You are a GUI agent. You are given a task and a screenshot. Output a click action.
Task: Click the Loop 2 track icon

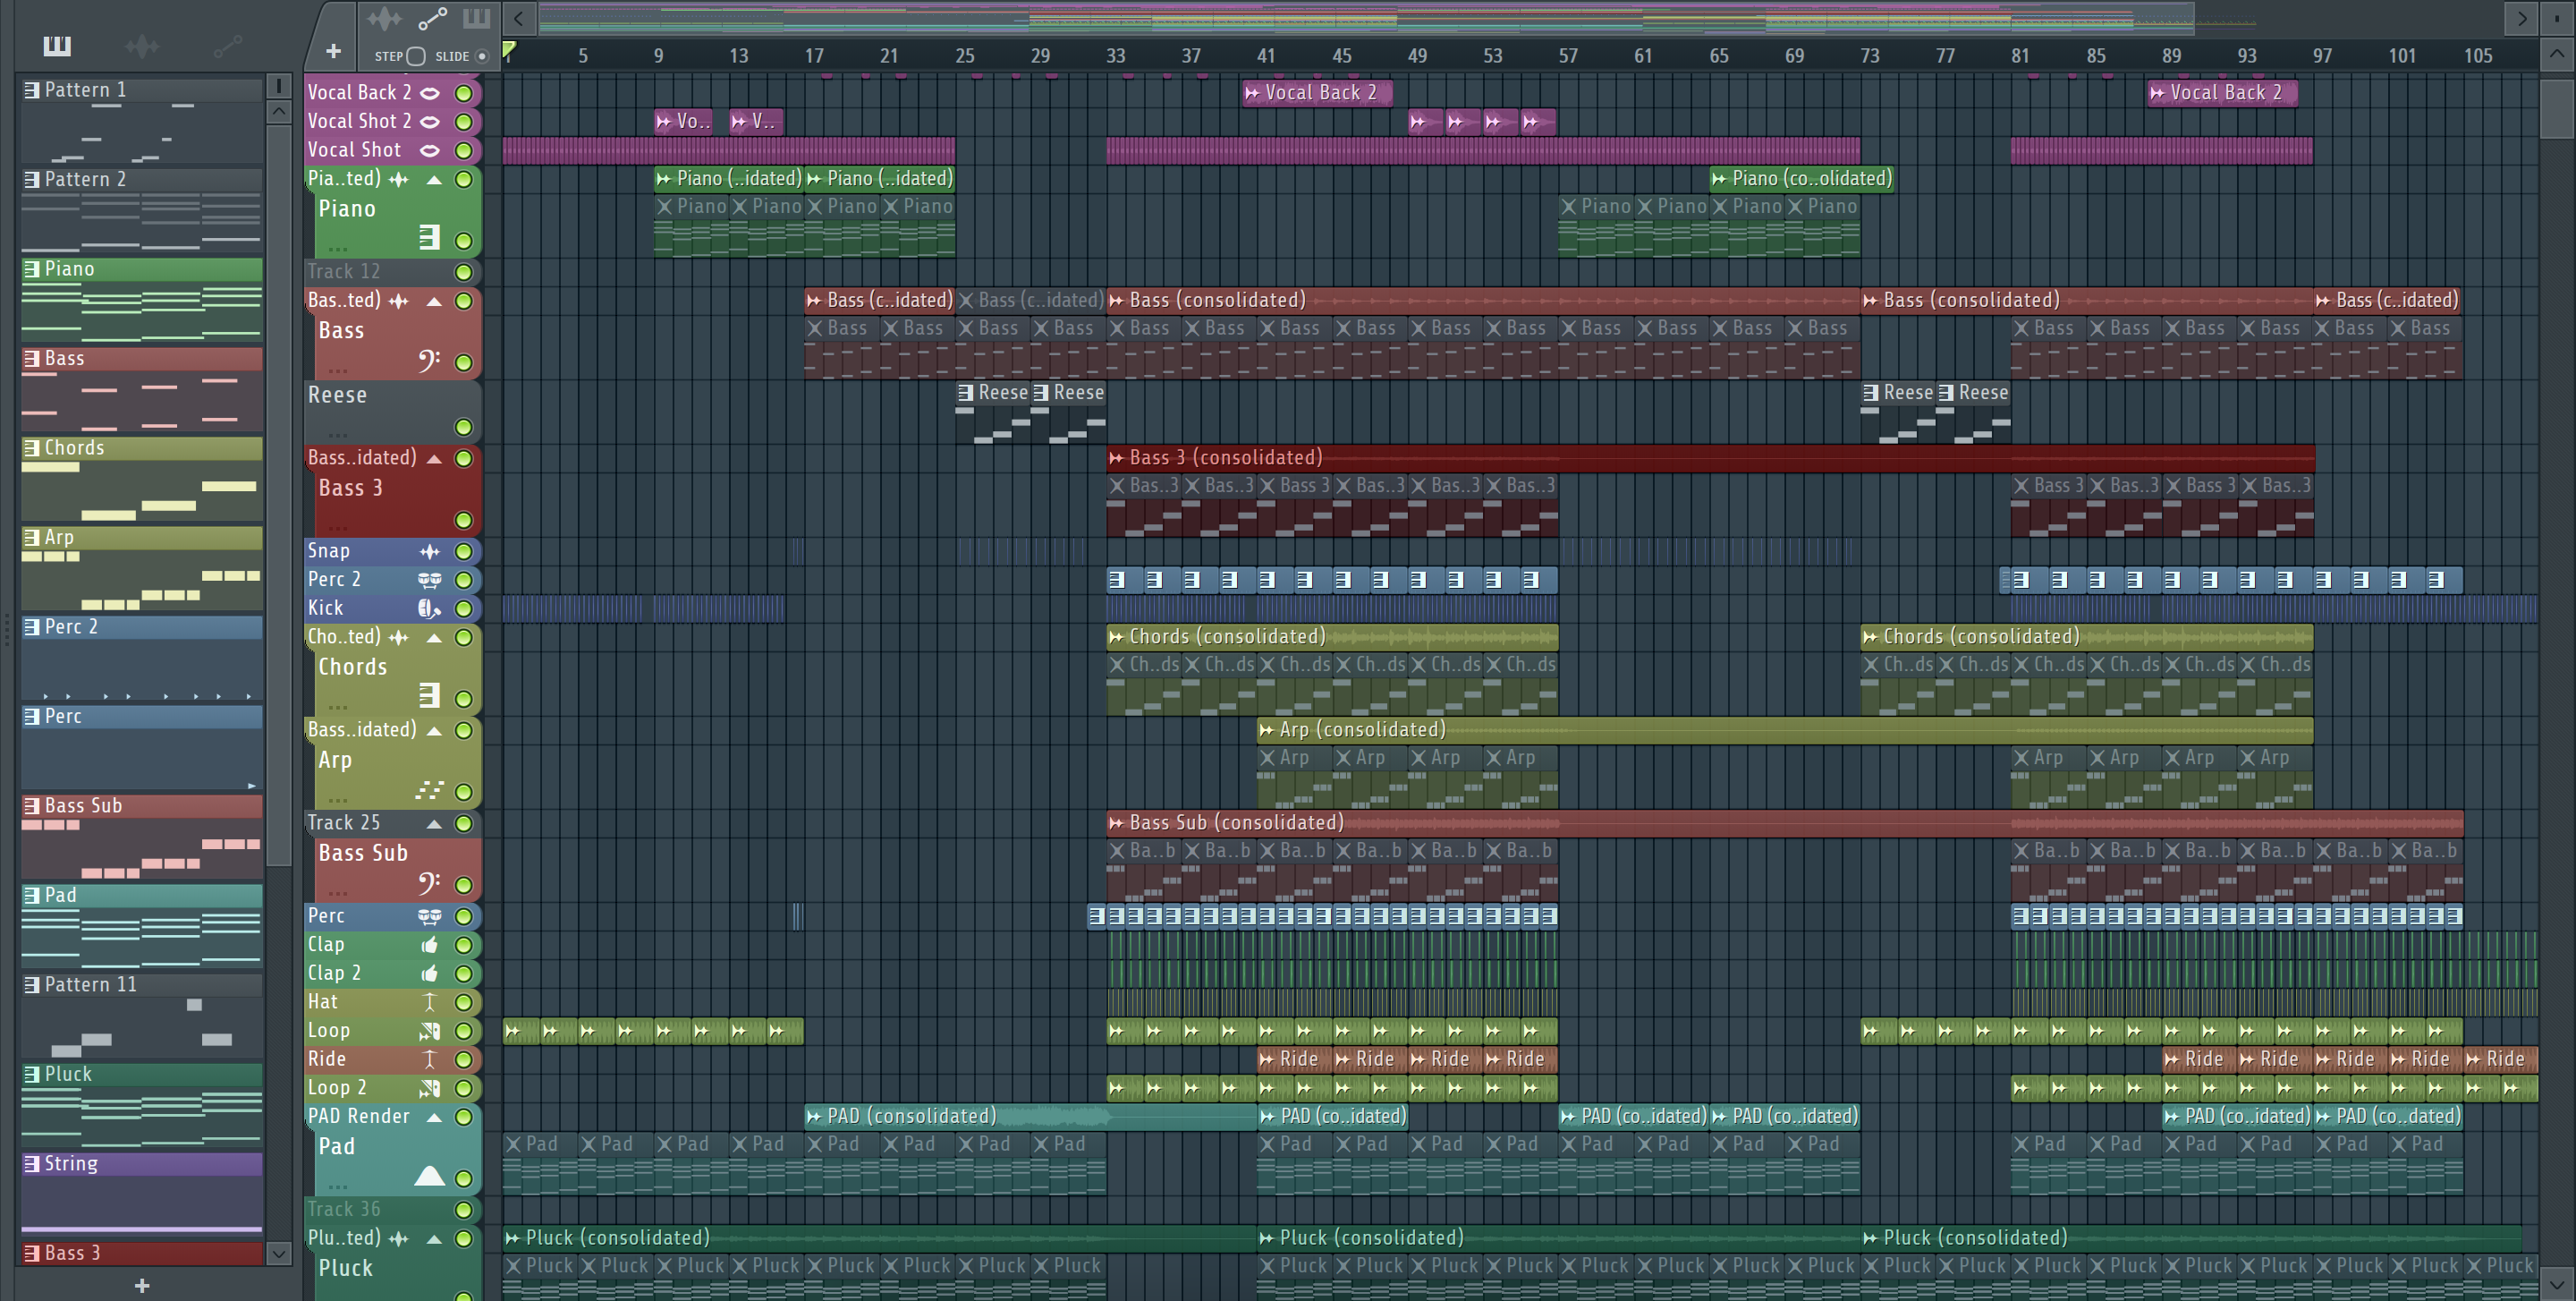(x=429, y=1088)
